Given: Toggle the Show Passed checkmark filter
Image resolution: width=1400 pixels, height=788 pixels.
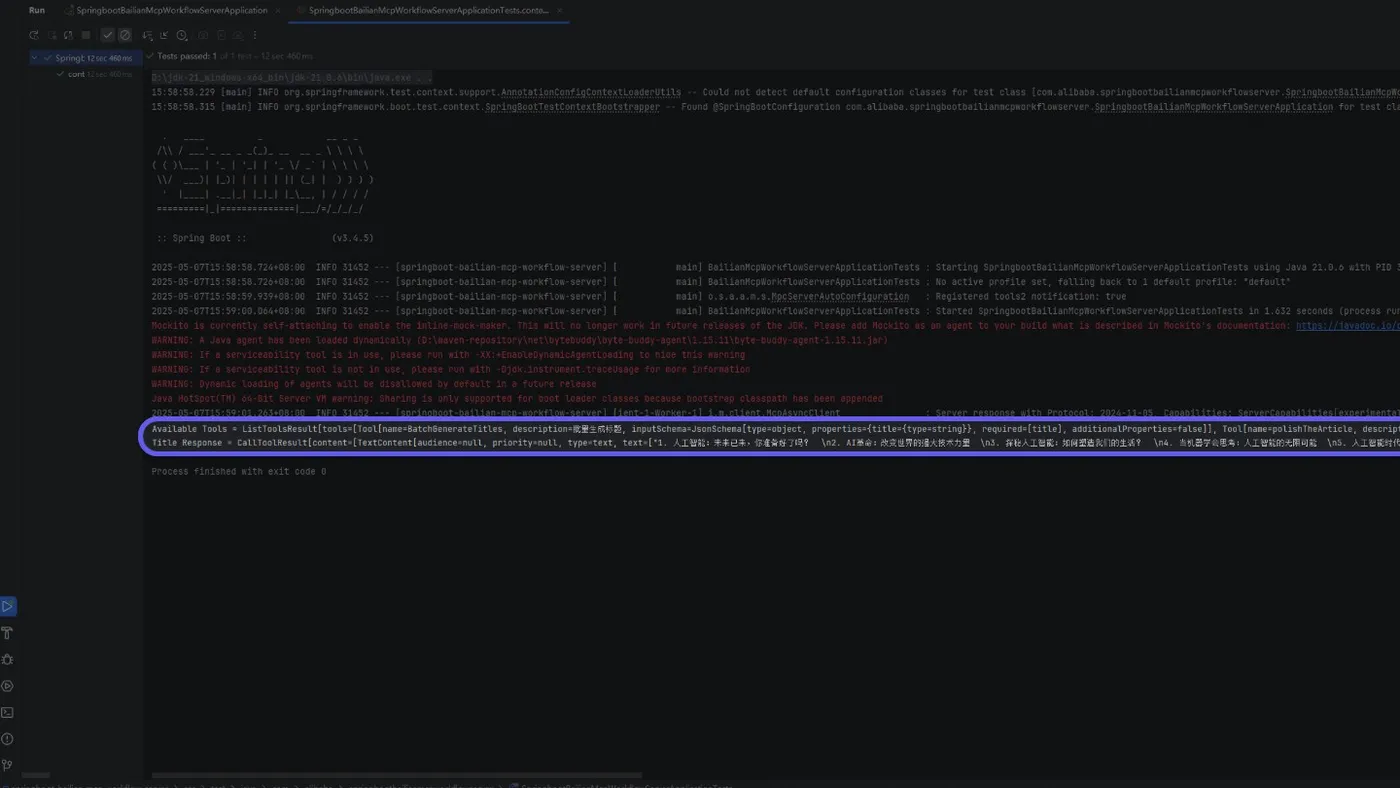Looking at the screenshot, I should [107, 35].
